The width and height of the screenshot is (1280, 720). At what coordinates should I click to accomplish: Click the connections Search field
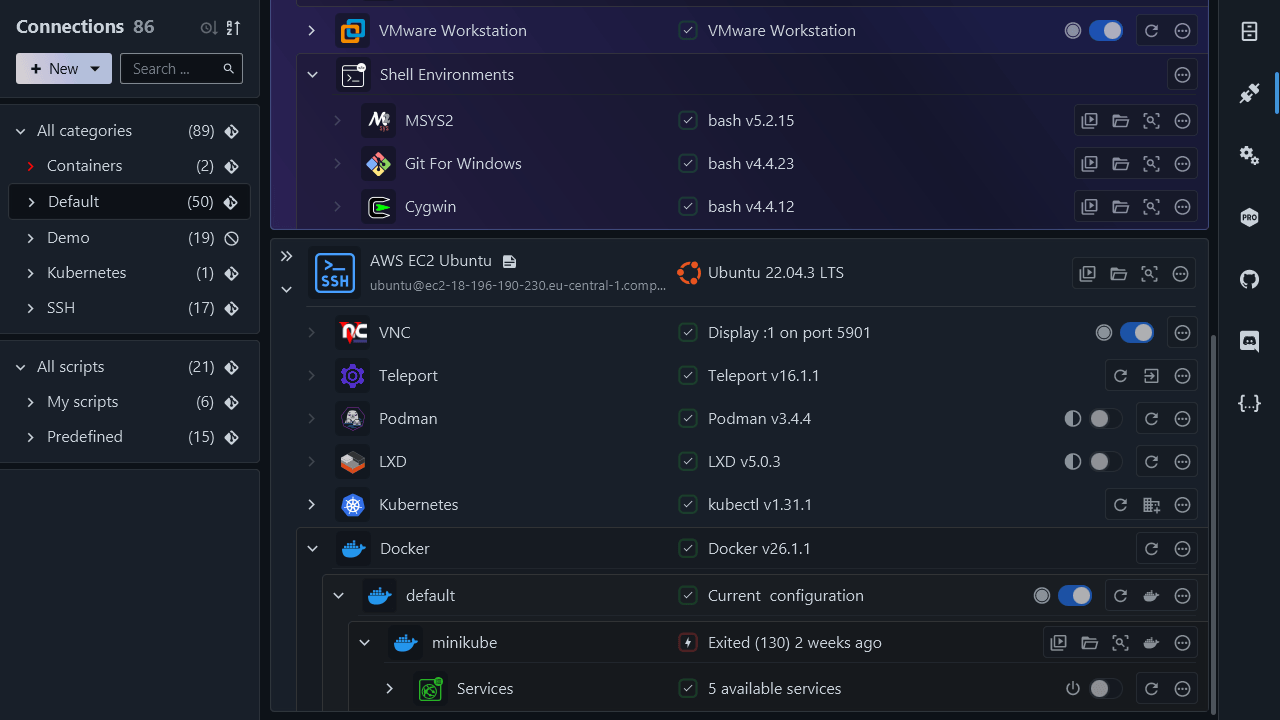(x=172, y=69)
